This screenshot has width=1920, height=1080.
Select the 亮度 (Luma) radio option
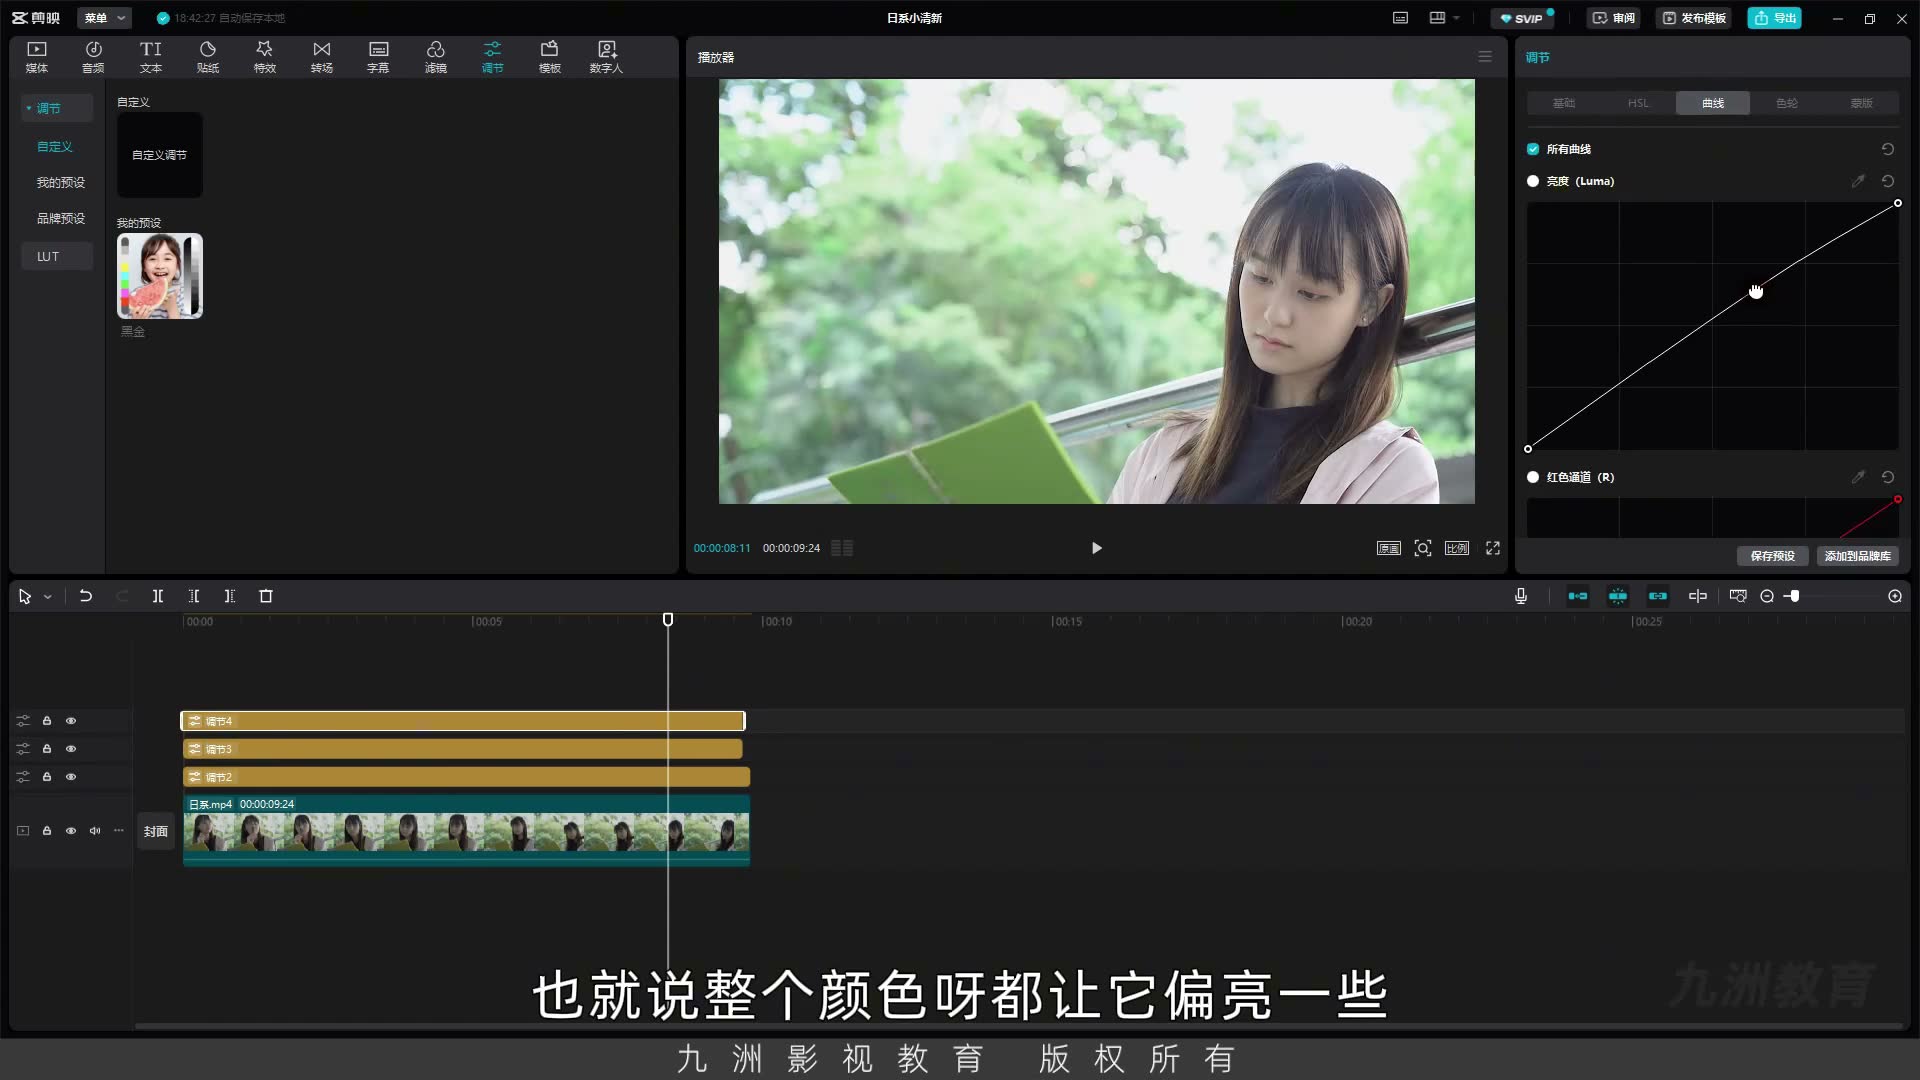point(1533,181)
